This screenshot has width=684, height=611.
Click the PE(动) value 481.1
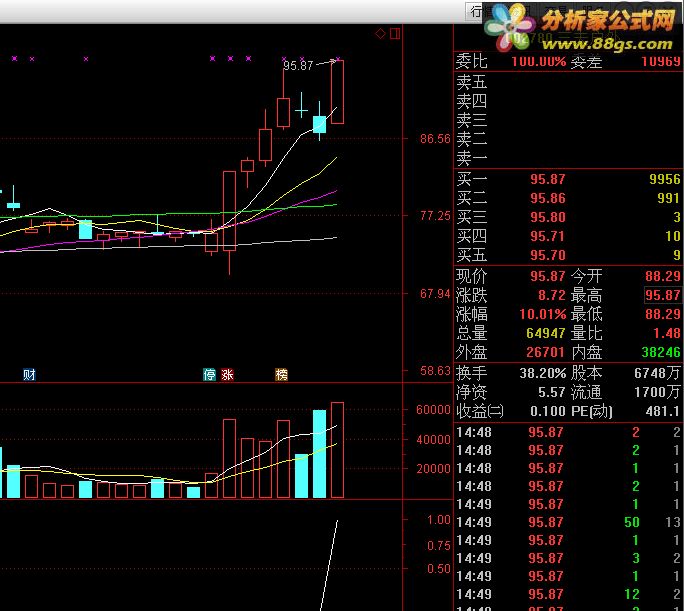663,411
